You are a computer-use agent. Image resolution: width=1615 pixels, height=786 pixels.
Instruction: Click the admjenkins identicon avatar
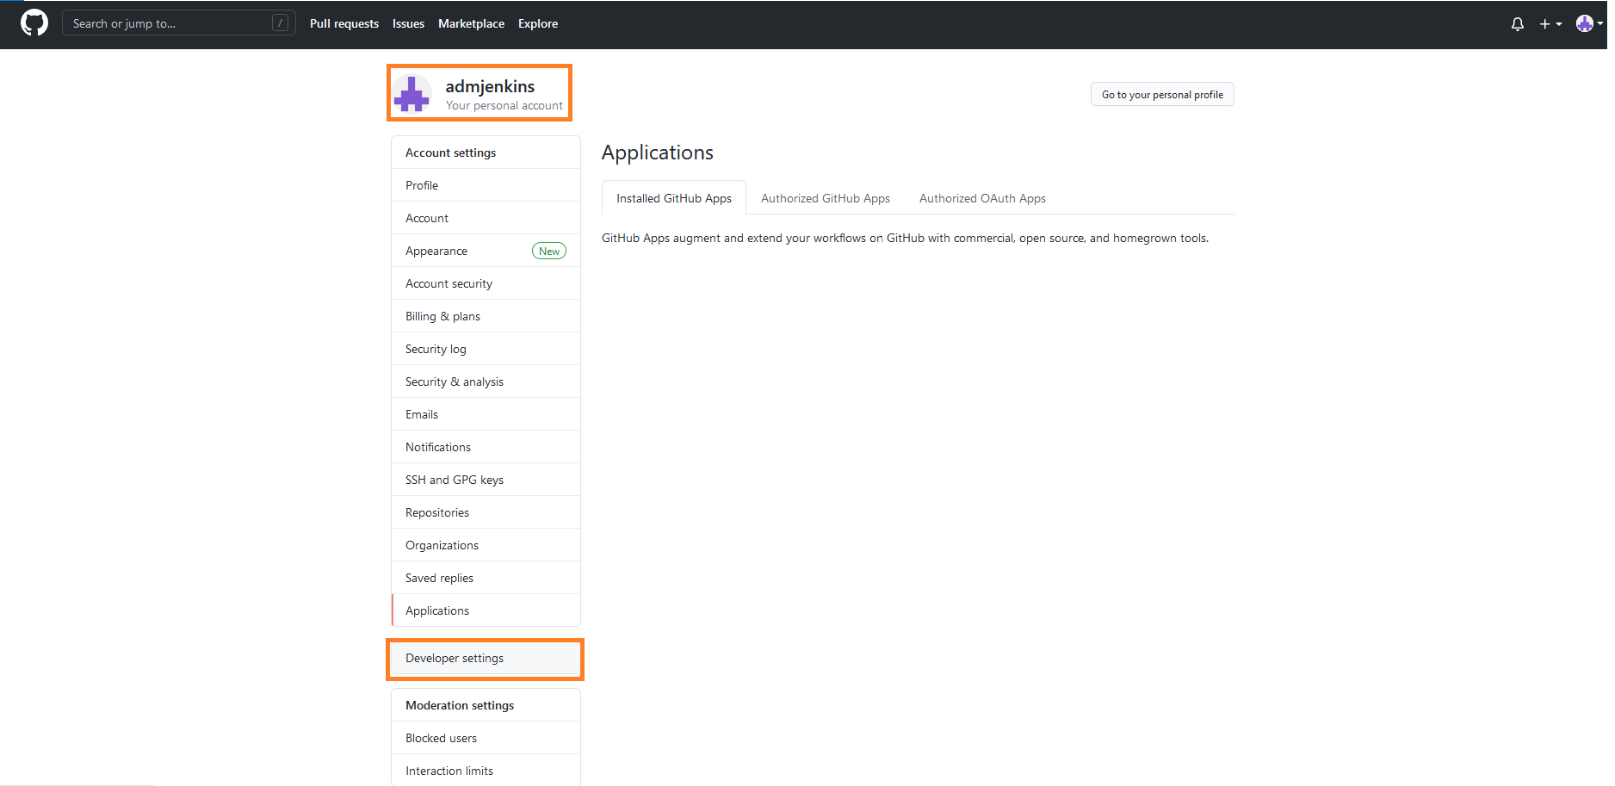coord(412,95)
